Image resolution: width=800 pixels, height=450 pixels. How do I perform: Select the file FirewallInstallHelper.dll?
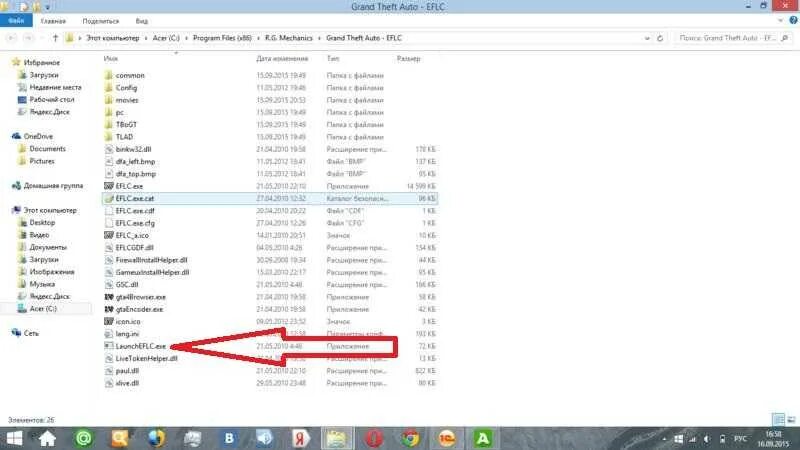pos(152,260)
